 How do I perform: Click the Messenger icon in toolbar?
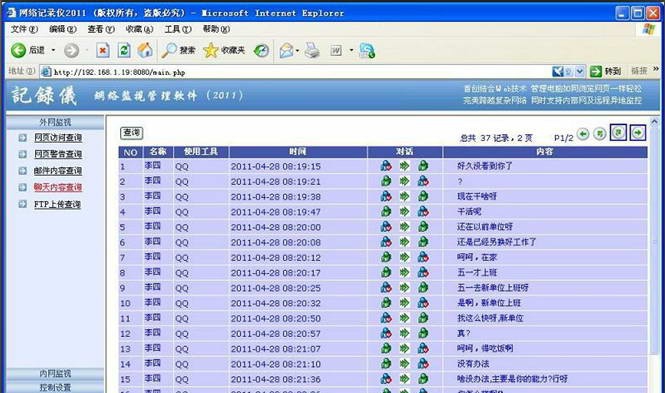tap(367, 50)
